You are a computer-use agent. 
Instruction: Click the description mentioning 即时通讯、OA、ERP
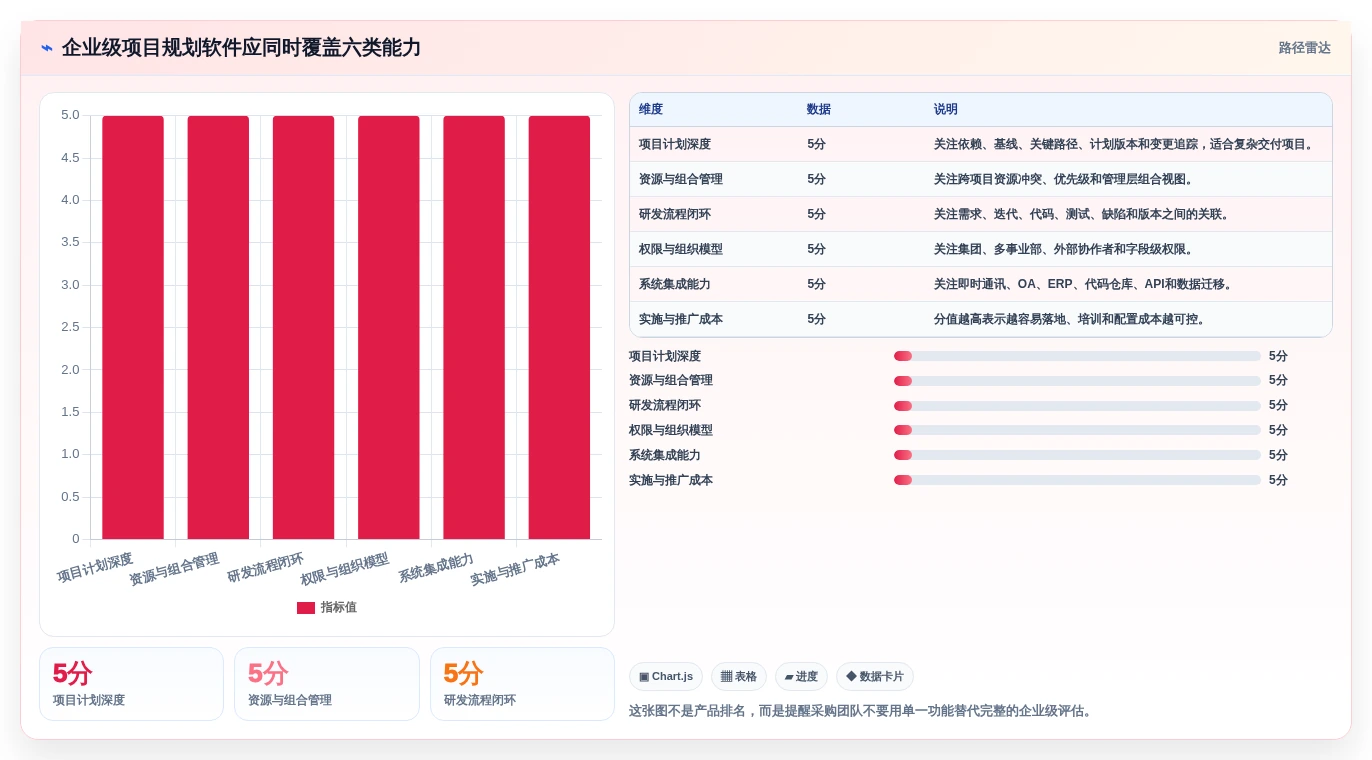[x=1085, y=284]
